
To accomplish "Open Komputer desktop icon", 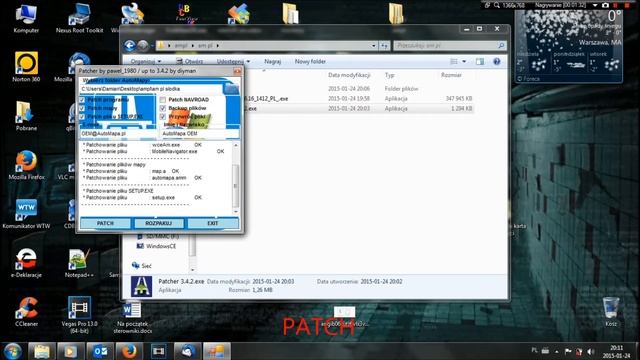I will point(26,18).
